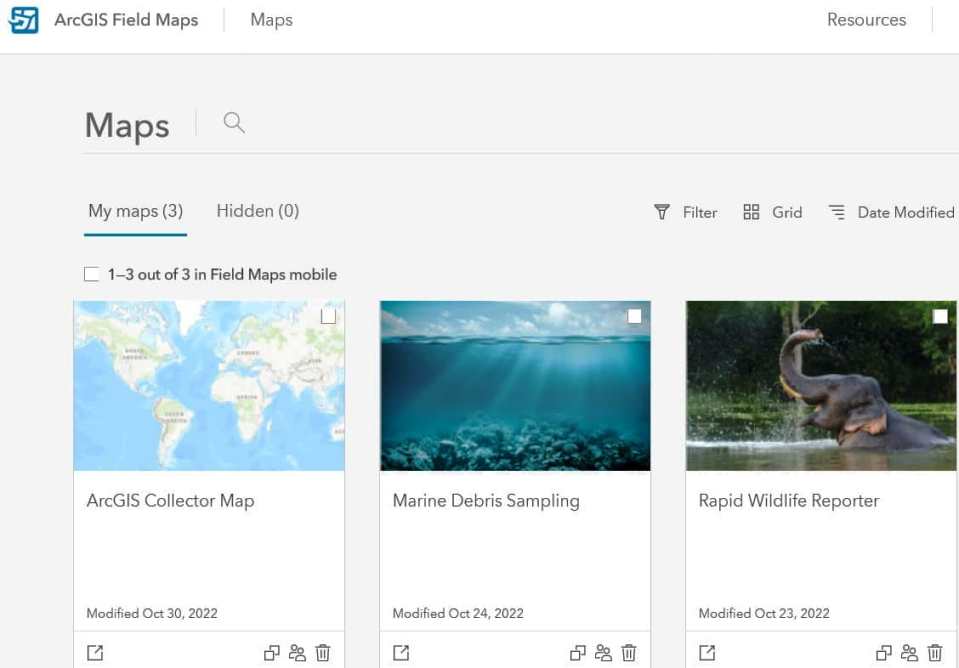Viewport: 959px width, 668px height.
Task: Click the Date Modified sort icon
Action: (x=837, y=212)
